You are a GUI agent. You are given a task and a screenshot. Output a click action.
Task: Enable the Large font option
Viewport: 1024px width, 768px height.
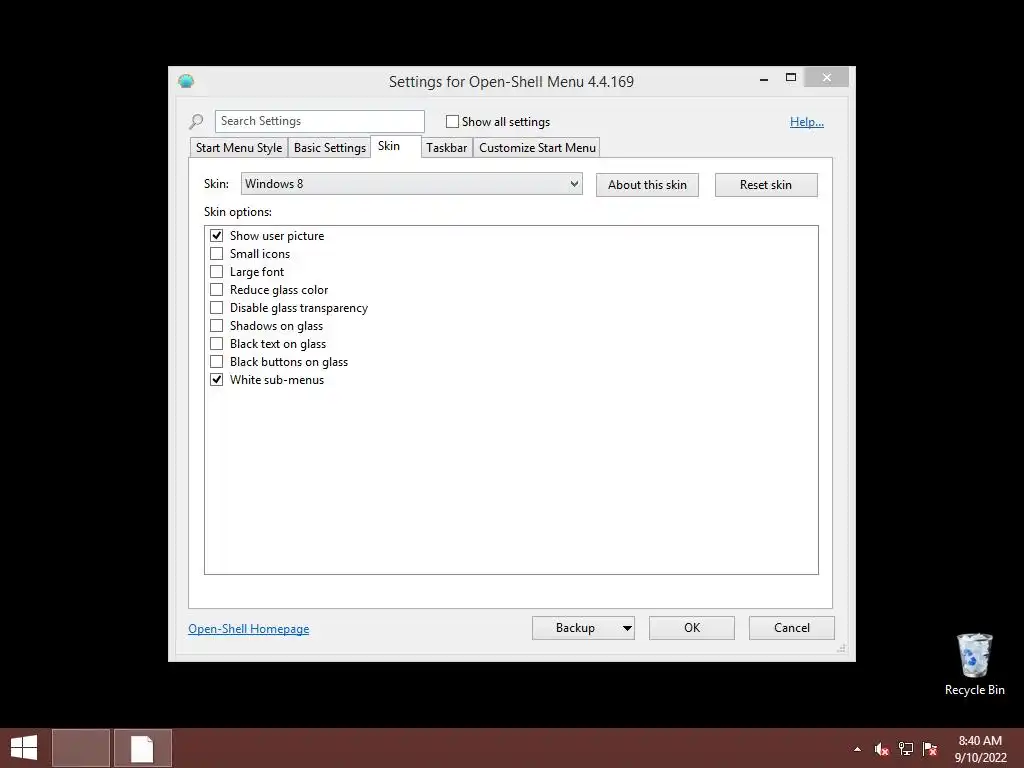pyautogui.click(x=216, y=272)
